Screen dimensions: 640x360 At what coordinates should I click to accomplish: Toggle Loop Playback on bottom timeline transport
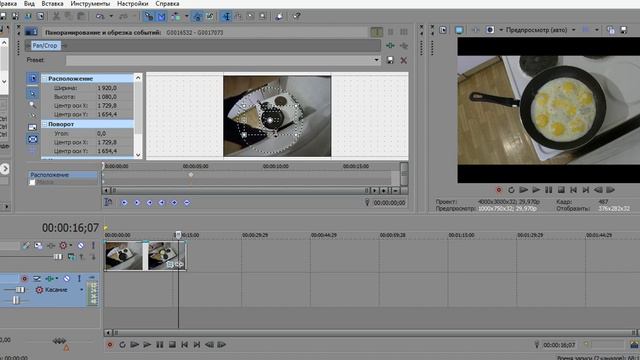coord(122,345)
